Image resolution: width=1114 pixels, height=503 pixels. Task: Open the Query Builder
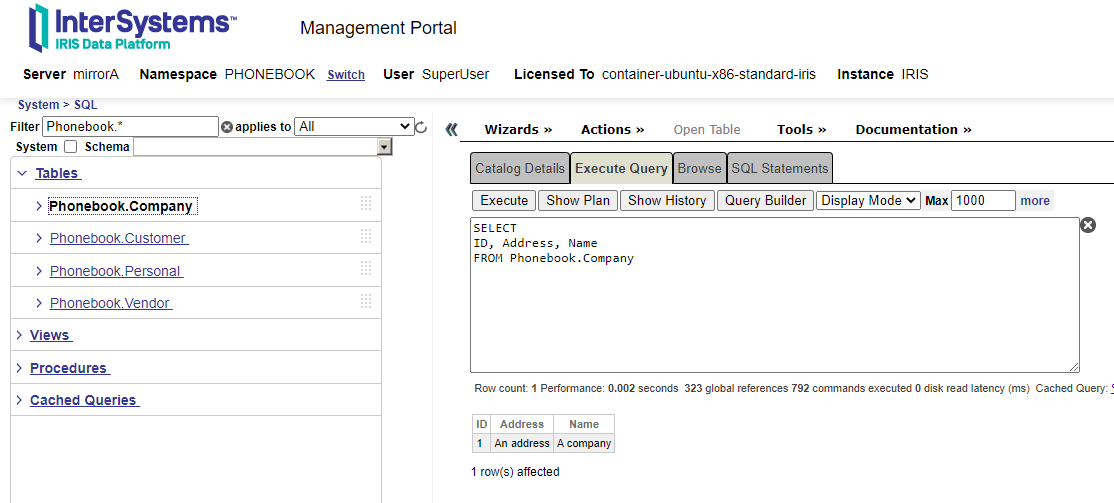pos(765,200)
